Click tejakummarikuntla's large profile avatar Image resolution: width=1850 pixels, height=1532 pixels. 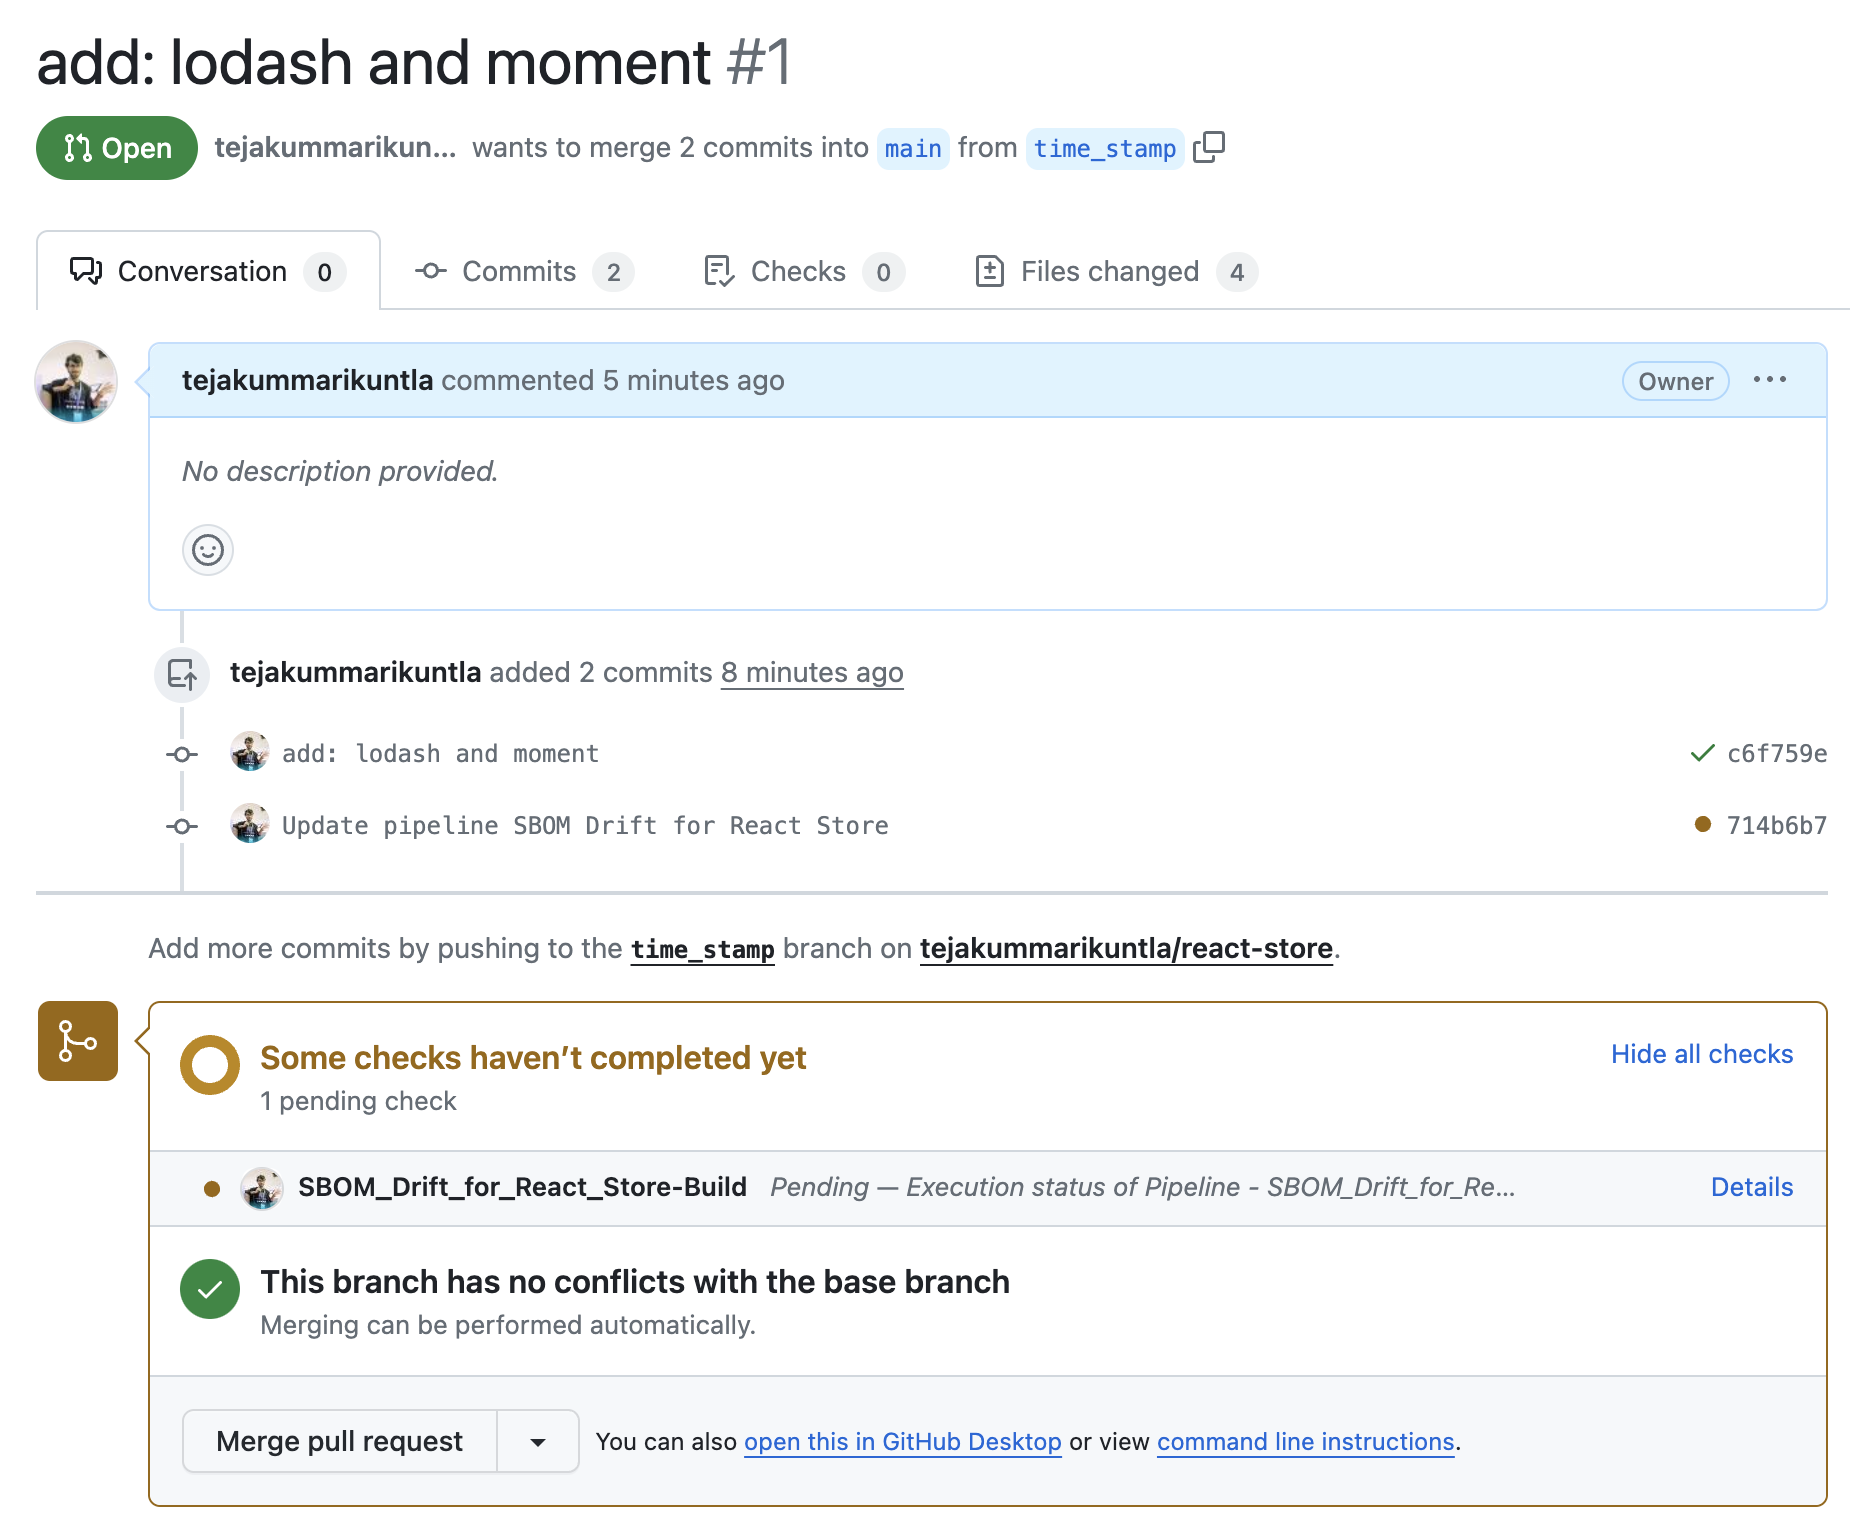point(76,381)
